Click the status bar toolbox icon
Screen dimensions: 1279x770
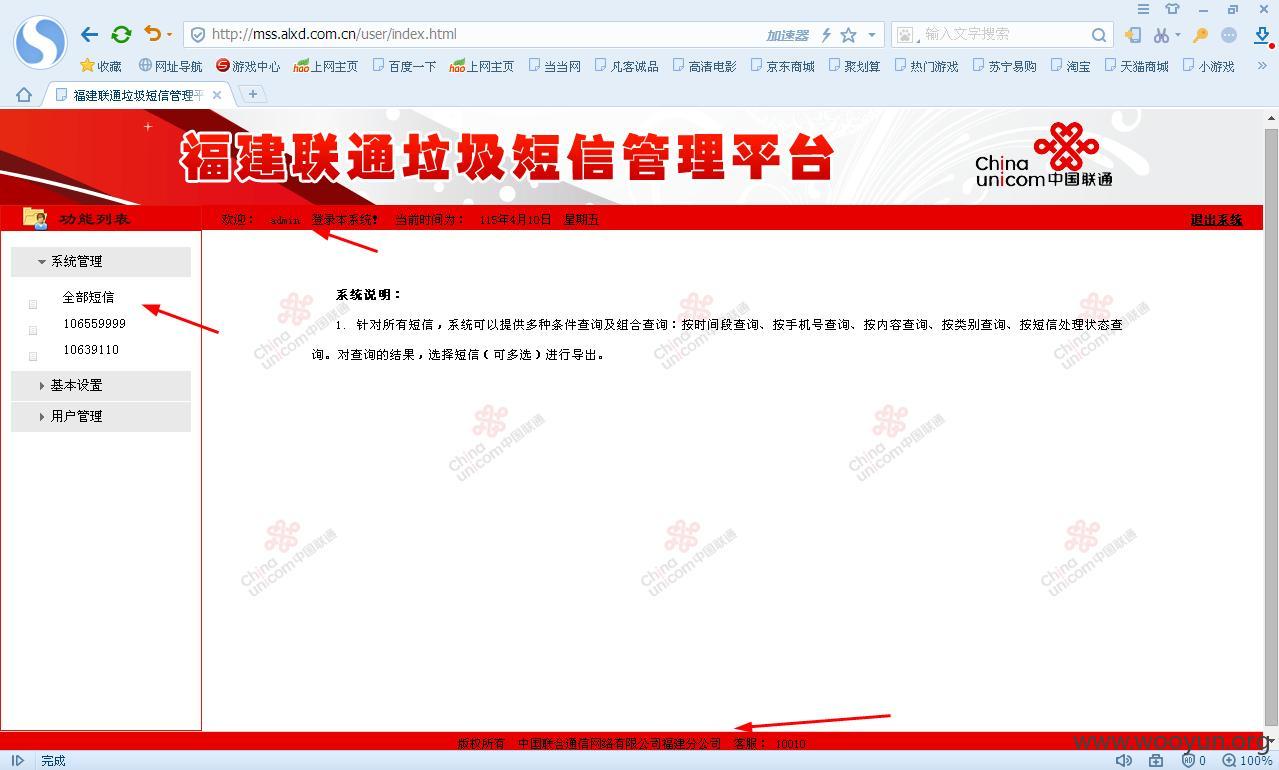[x=1156, y=761]
